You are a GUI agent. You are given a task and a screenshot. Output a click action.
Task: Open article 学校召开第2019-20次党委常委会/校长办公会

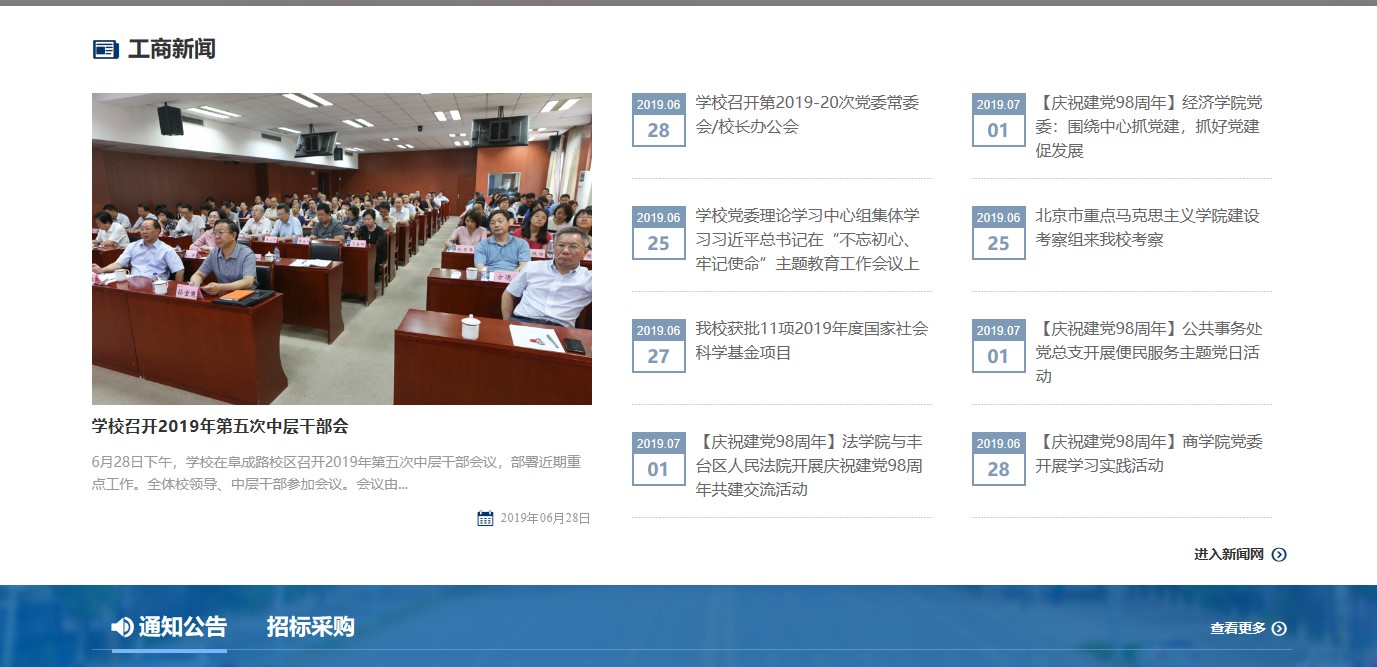tap(807, 114)
